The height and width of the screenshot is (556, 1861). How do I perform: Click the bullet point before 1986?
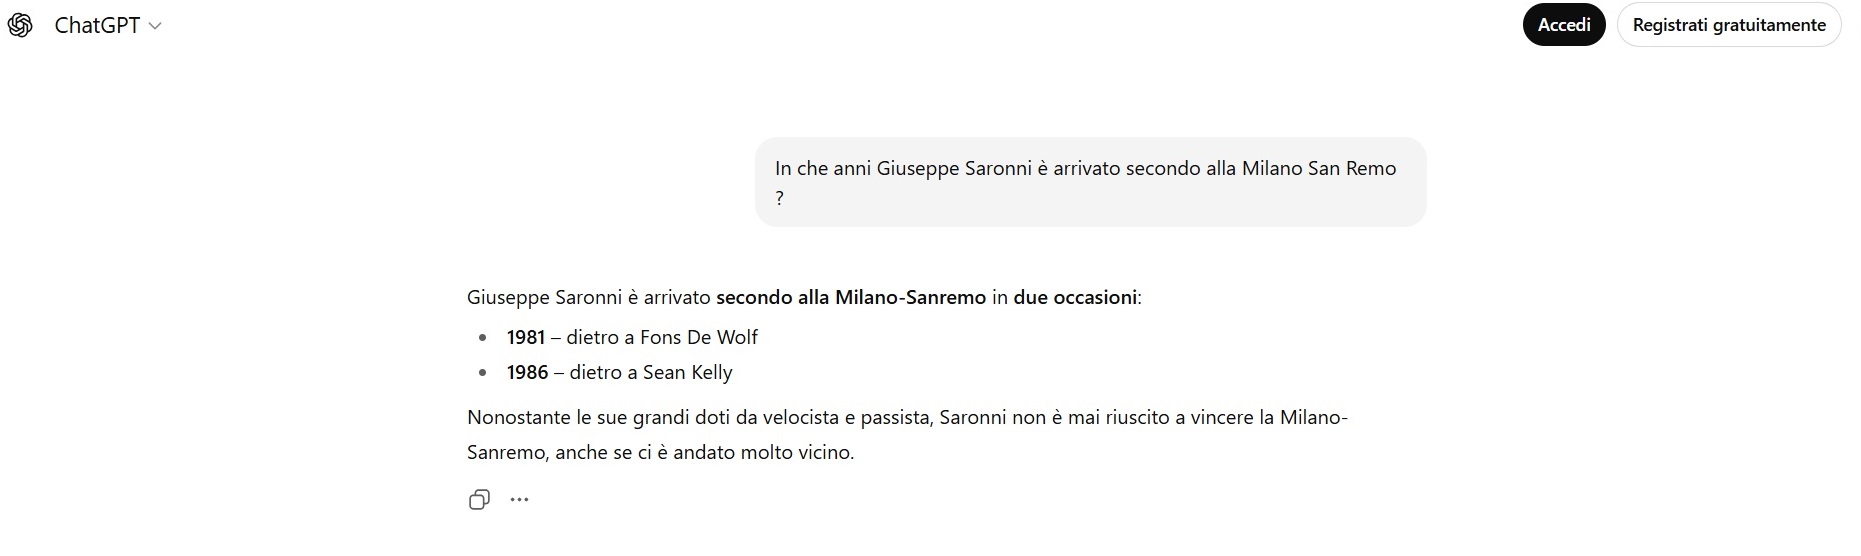pyautogui.click(x=483, y=373)
